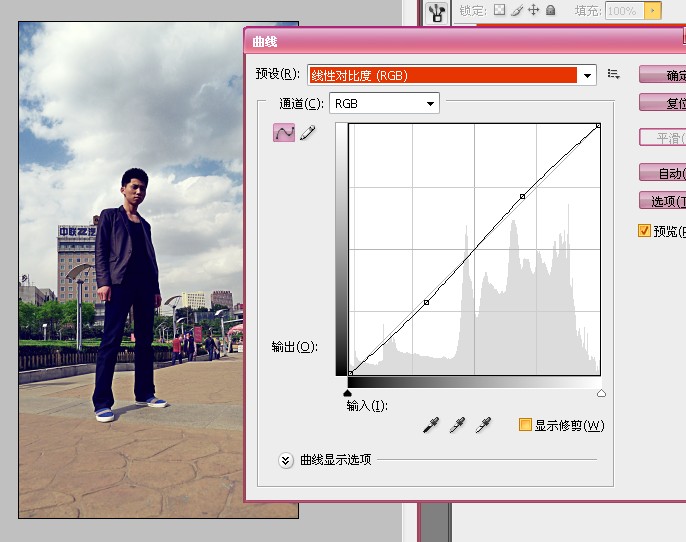Select the curve point editing tool

pyautogui.click(x=284, y=133)
